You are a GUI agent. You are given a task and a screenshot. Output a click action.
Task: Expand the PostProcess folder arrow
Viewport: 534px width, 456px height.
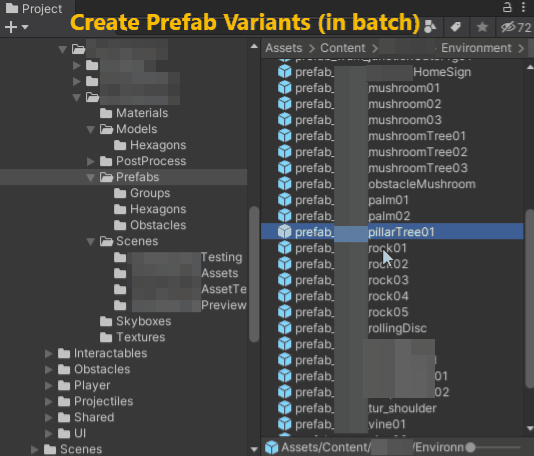point(91,161)
